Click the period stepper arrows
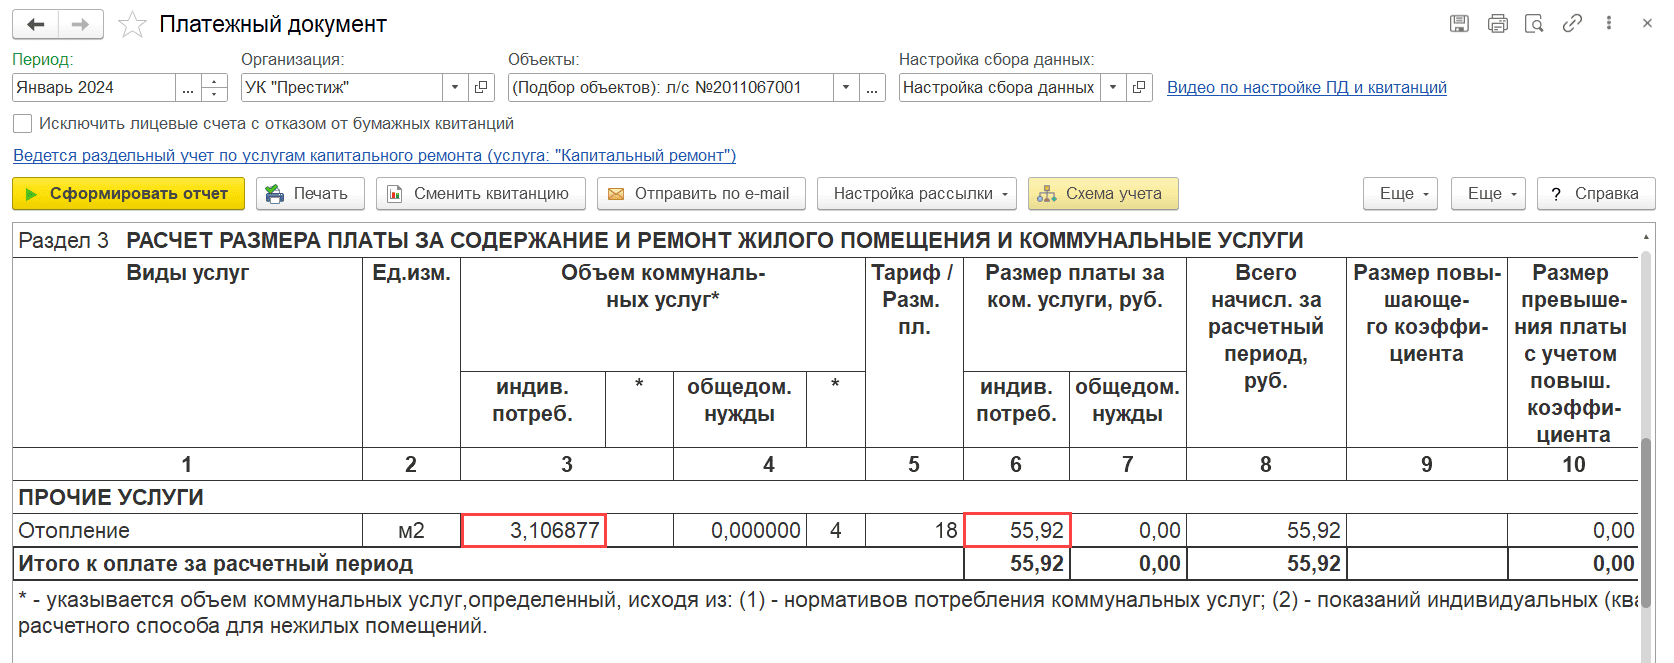The width and height of the screenshot is (1674, 663). (214, 88)
